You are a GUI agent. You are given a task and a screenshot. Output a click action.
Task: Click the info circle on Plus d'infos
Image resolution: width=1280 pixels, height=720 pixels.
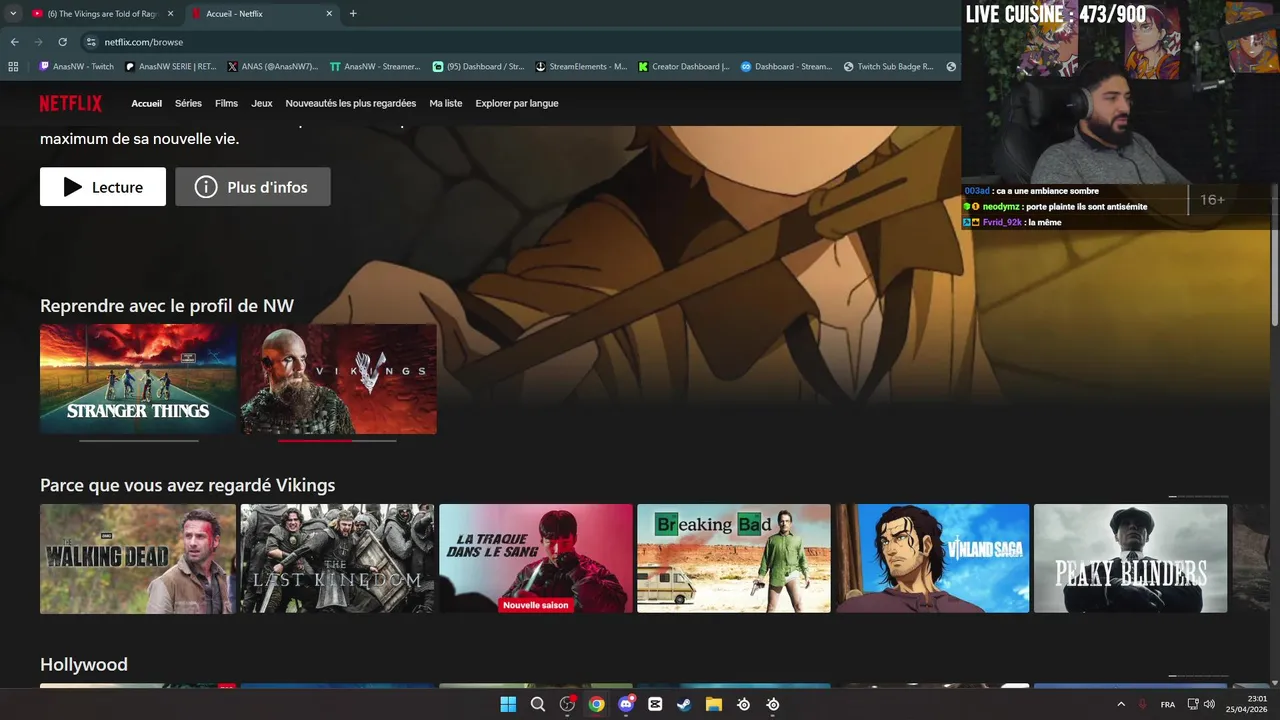coord(206,187)
